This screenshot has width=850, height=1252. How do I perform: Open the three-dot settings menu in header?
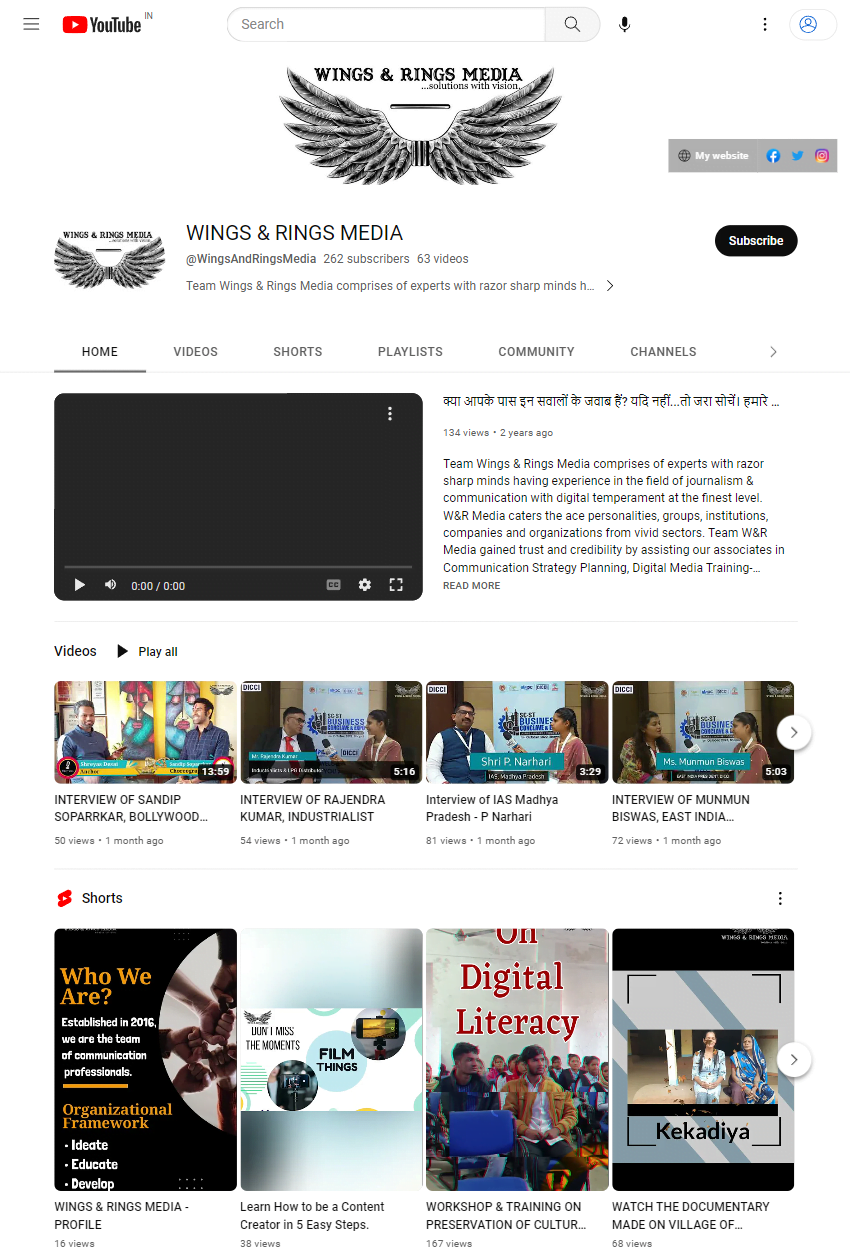(x=765, y=24)
